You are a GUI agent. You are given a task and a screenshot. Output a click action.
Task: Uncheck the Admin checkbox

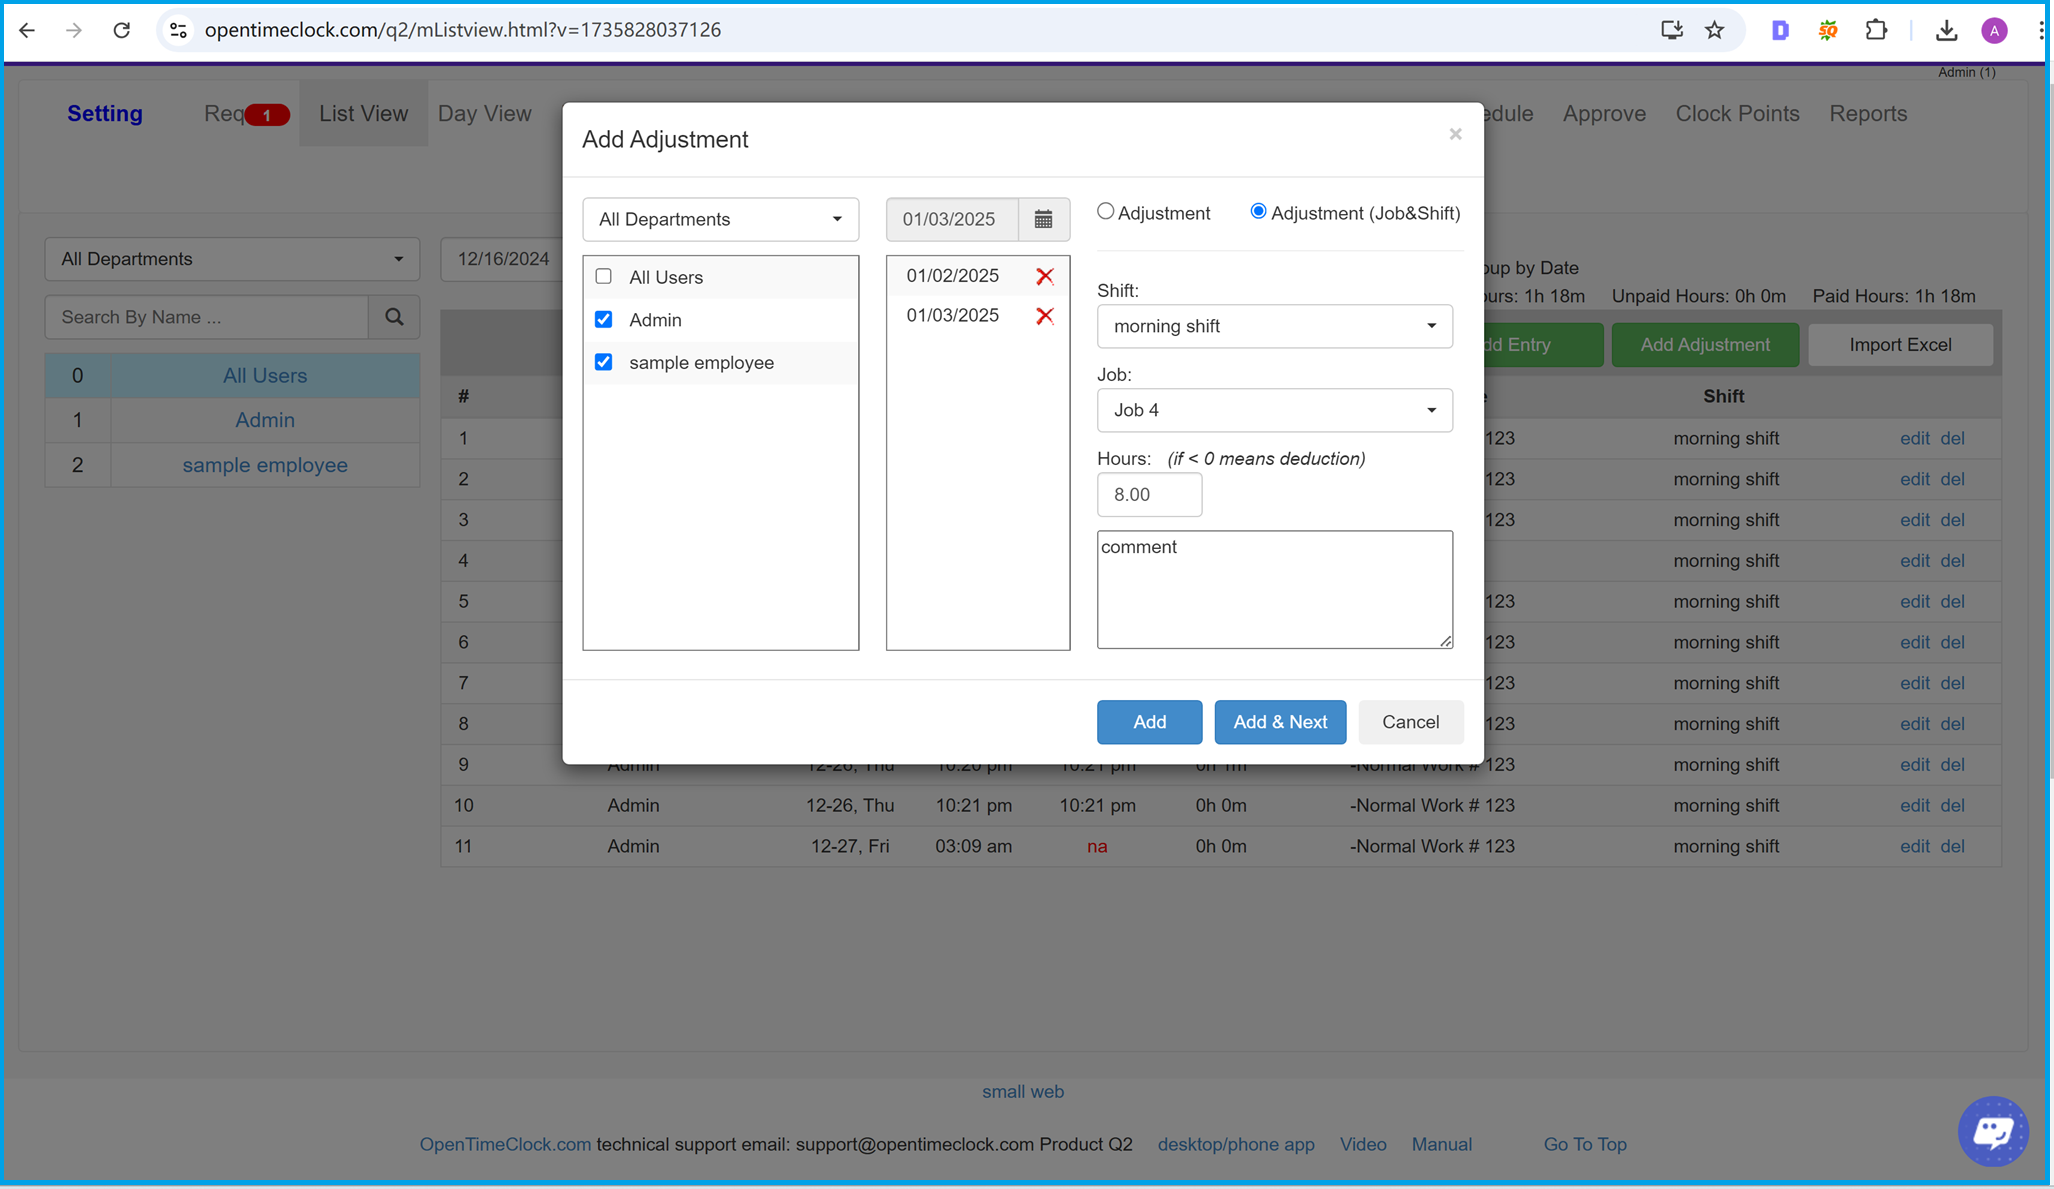click(603, 319)
